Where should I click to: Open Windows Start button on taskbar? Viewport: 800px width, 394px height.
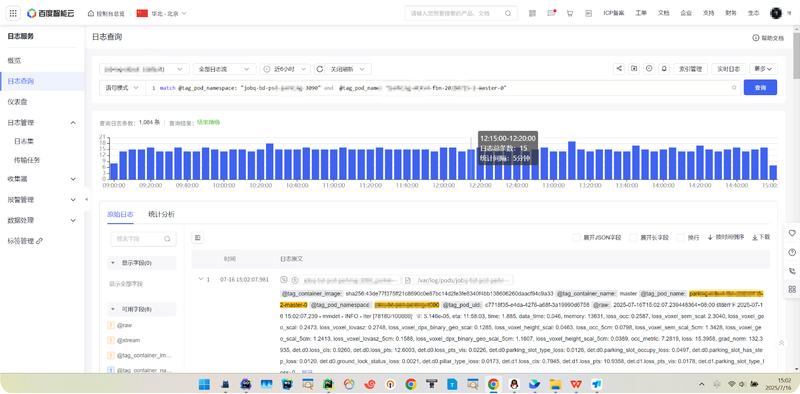(x=204, y=384)
